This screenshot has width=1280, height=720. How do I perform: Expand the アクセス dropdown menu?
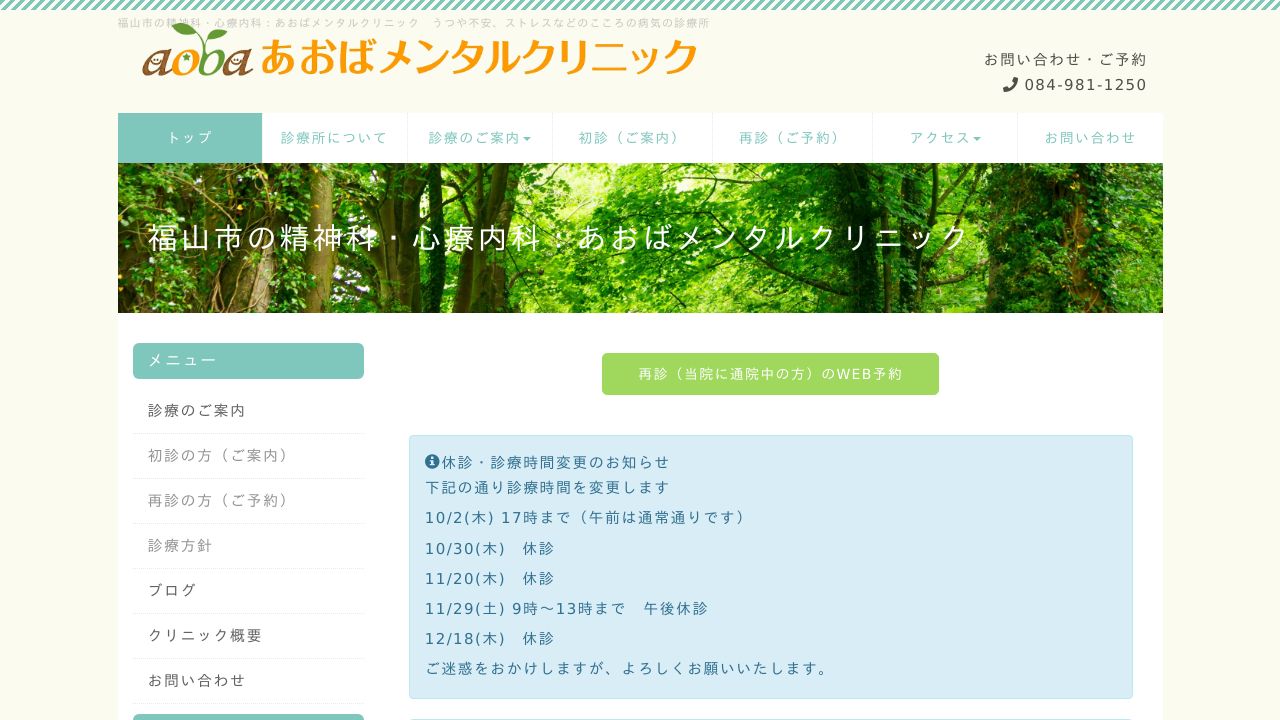tap(944, 138)
